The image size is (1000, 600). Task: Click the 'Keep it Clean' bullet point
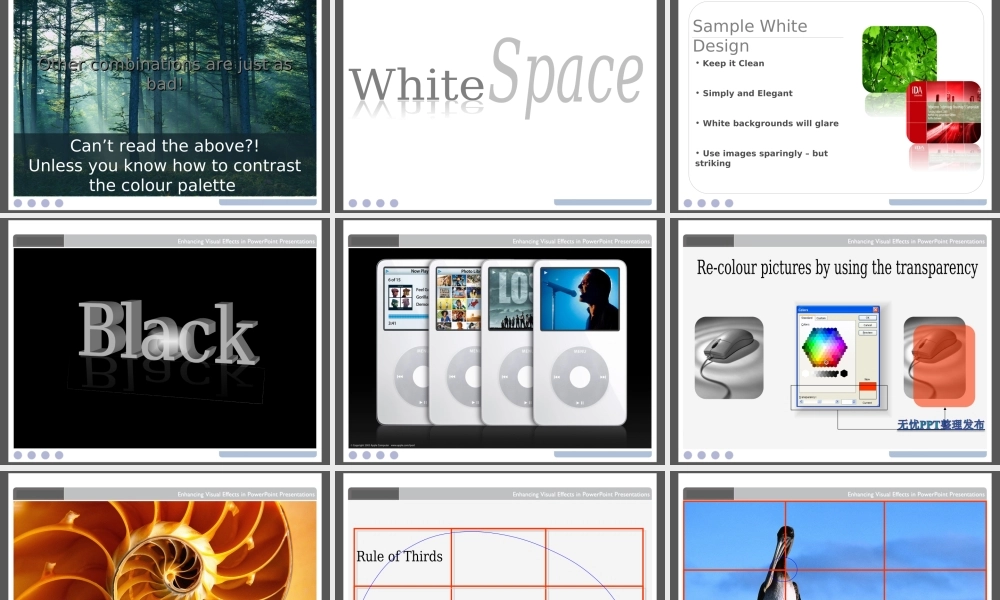733,64
